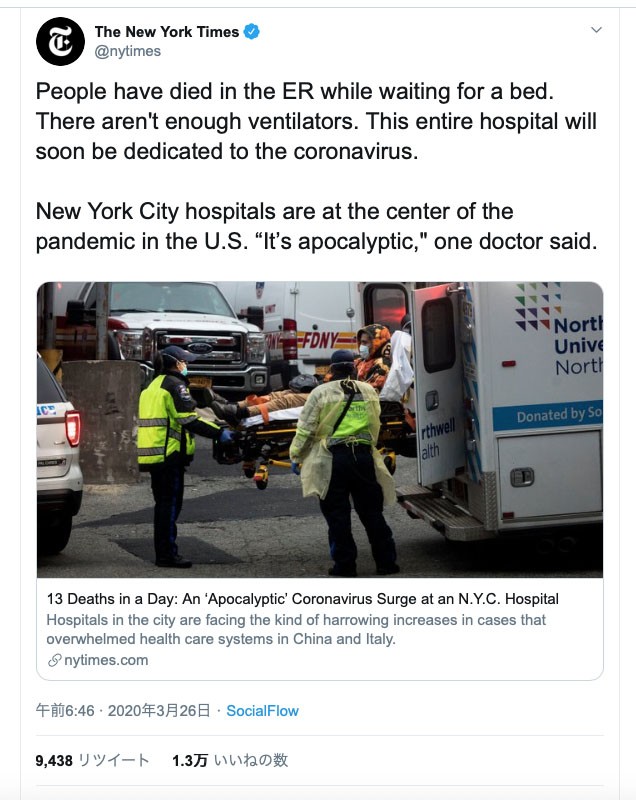The height and width of the screenshot is (800, 636).
Task: Visit the @nytimes handle
Action: (x=128, y=52)
